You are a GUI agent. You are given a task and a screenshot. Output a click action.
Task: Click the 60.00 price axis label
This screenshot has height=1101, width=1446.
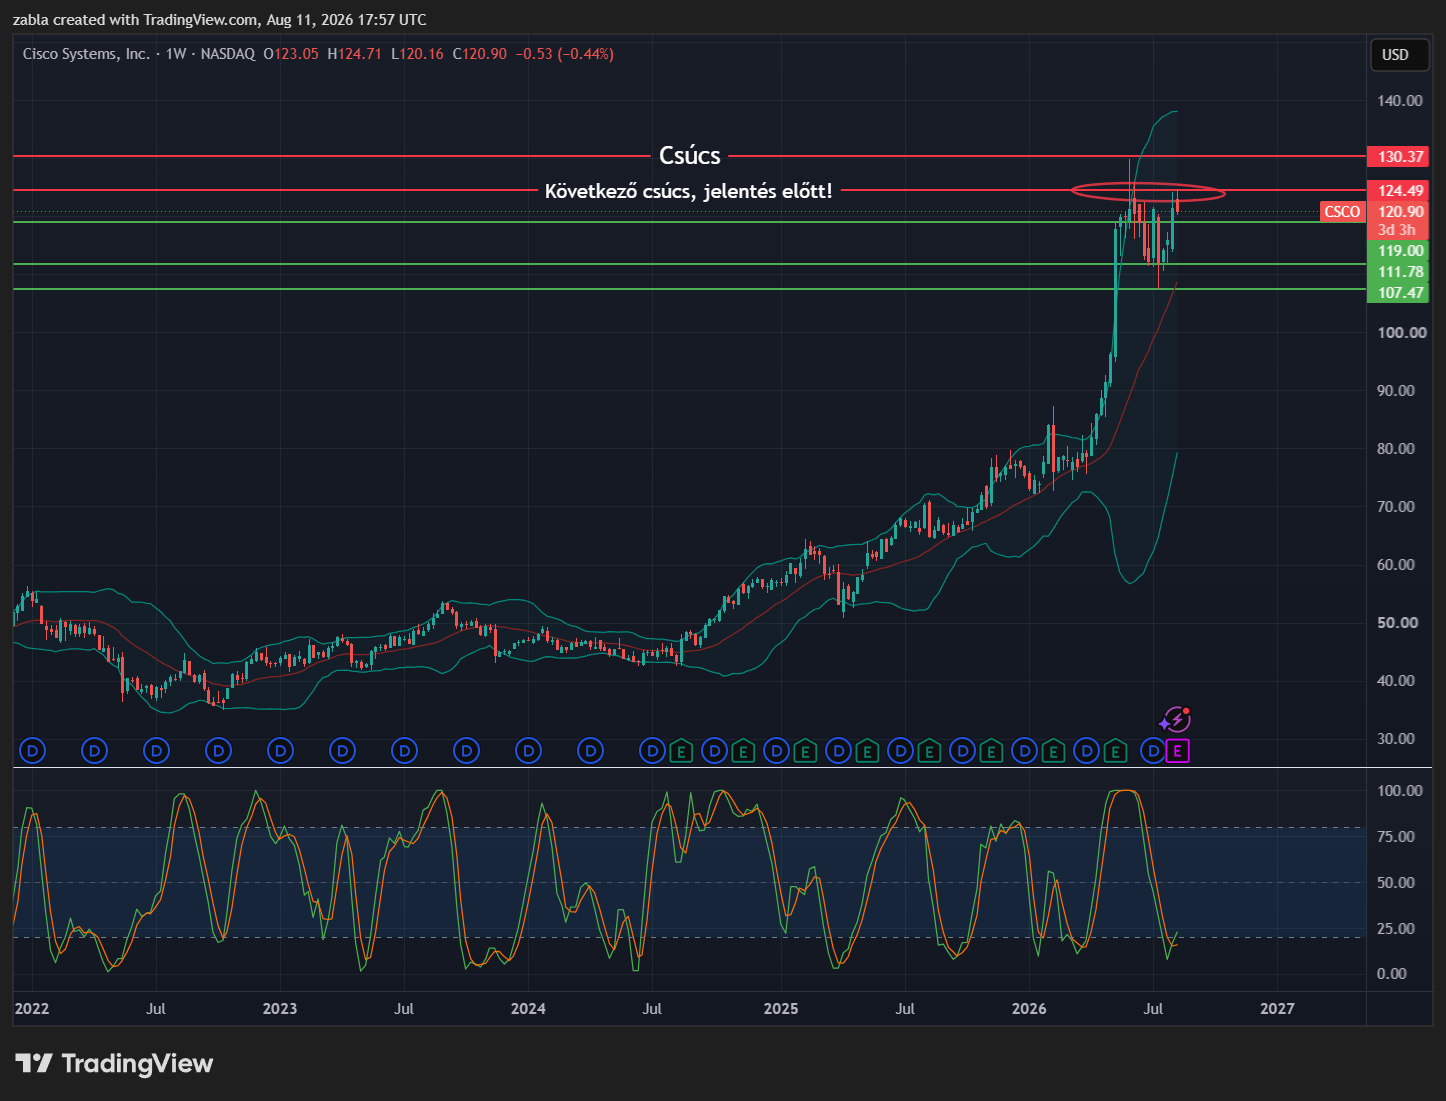pyautogui.click(x=1396, y=564)
